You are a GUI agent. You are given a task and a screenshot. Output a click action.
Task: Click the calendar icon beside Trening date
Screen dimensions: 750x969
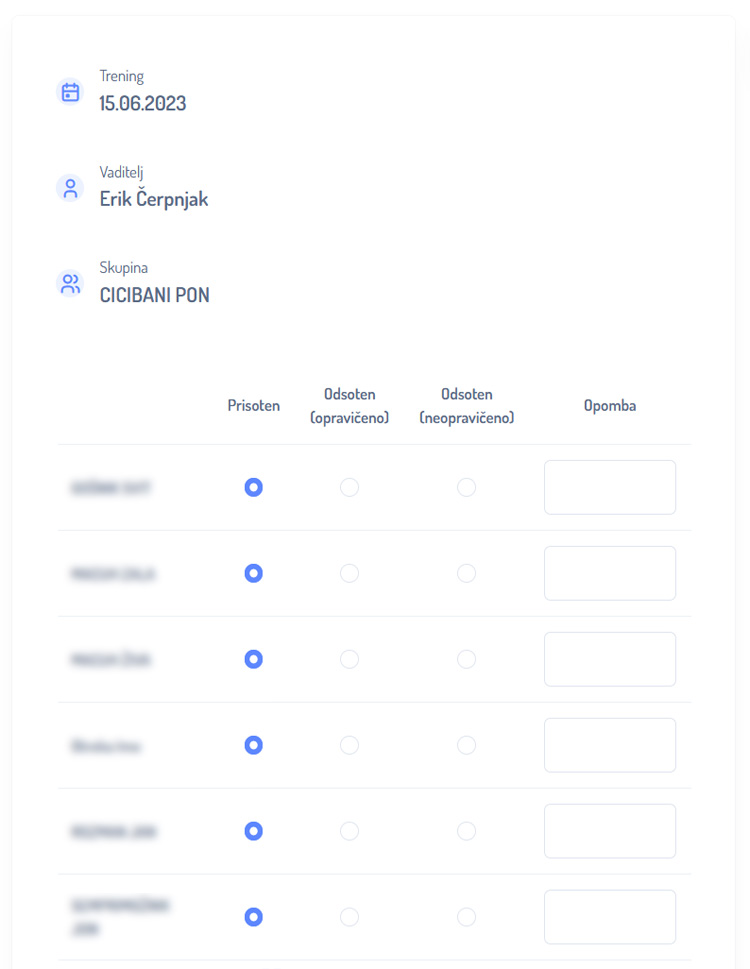coord(70,92)
